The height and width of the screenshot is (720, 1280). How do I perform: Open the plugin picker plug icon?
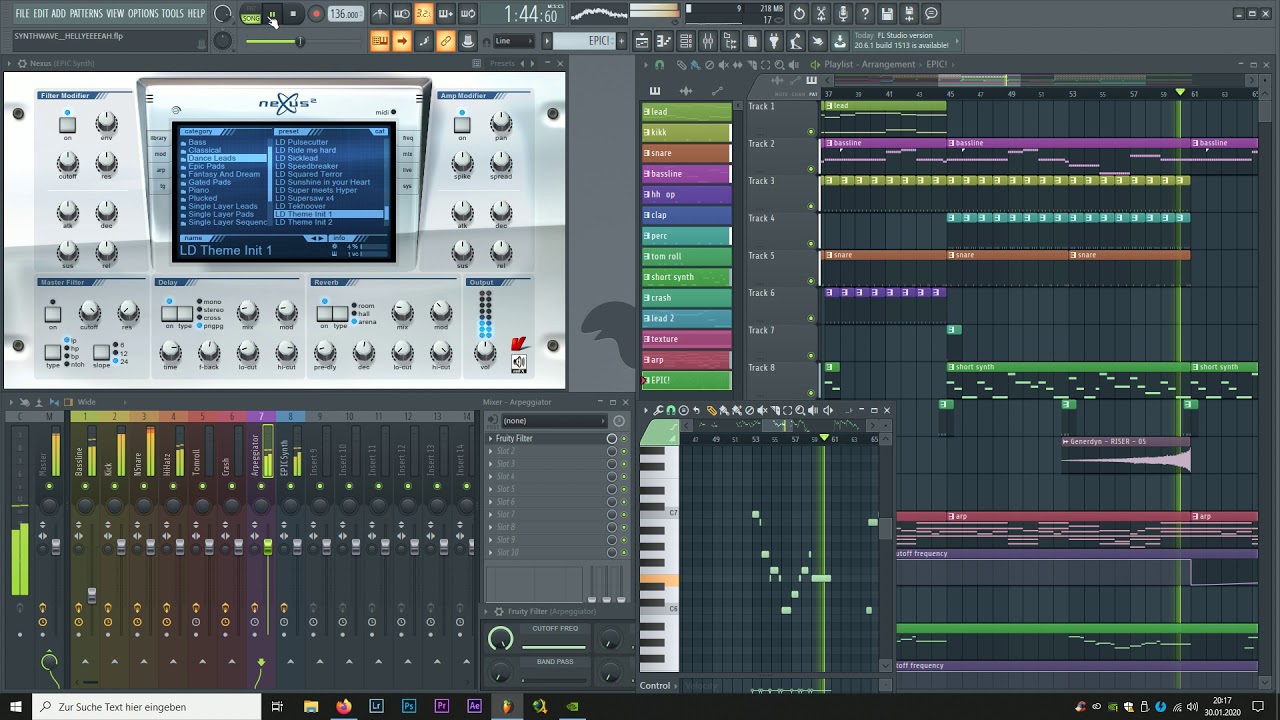(x=774, y=41)
